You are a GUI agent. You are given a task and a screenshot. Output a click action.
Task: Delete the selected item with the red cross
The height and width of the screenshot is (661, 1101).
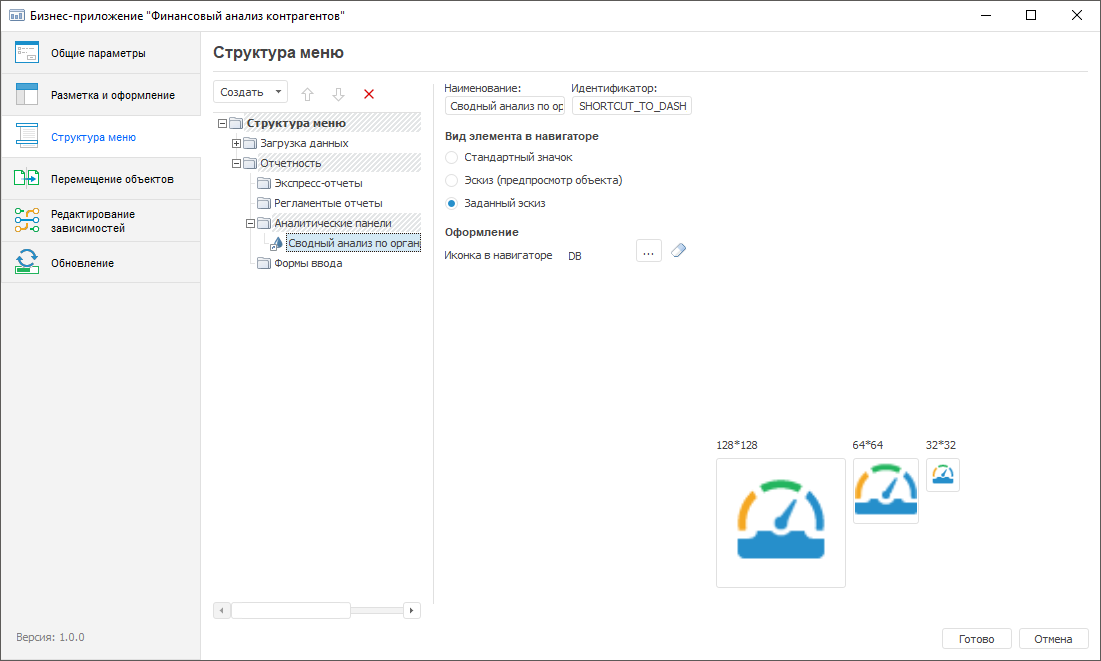pyautogui.click(x=369, y=94)
